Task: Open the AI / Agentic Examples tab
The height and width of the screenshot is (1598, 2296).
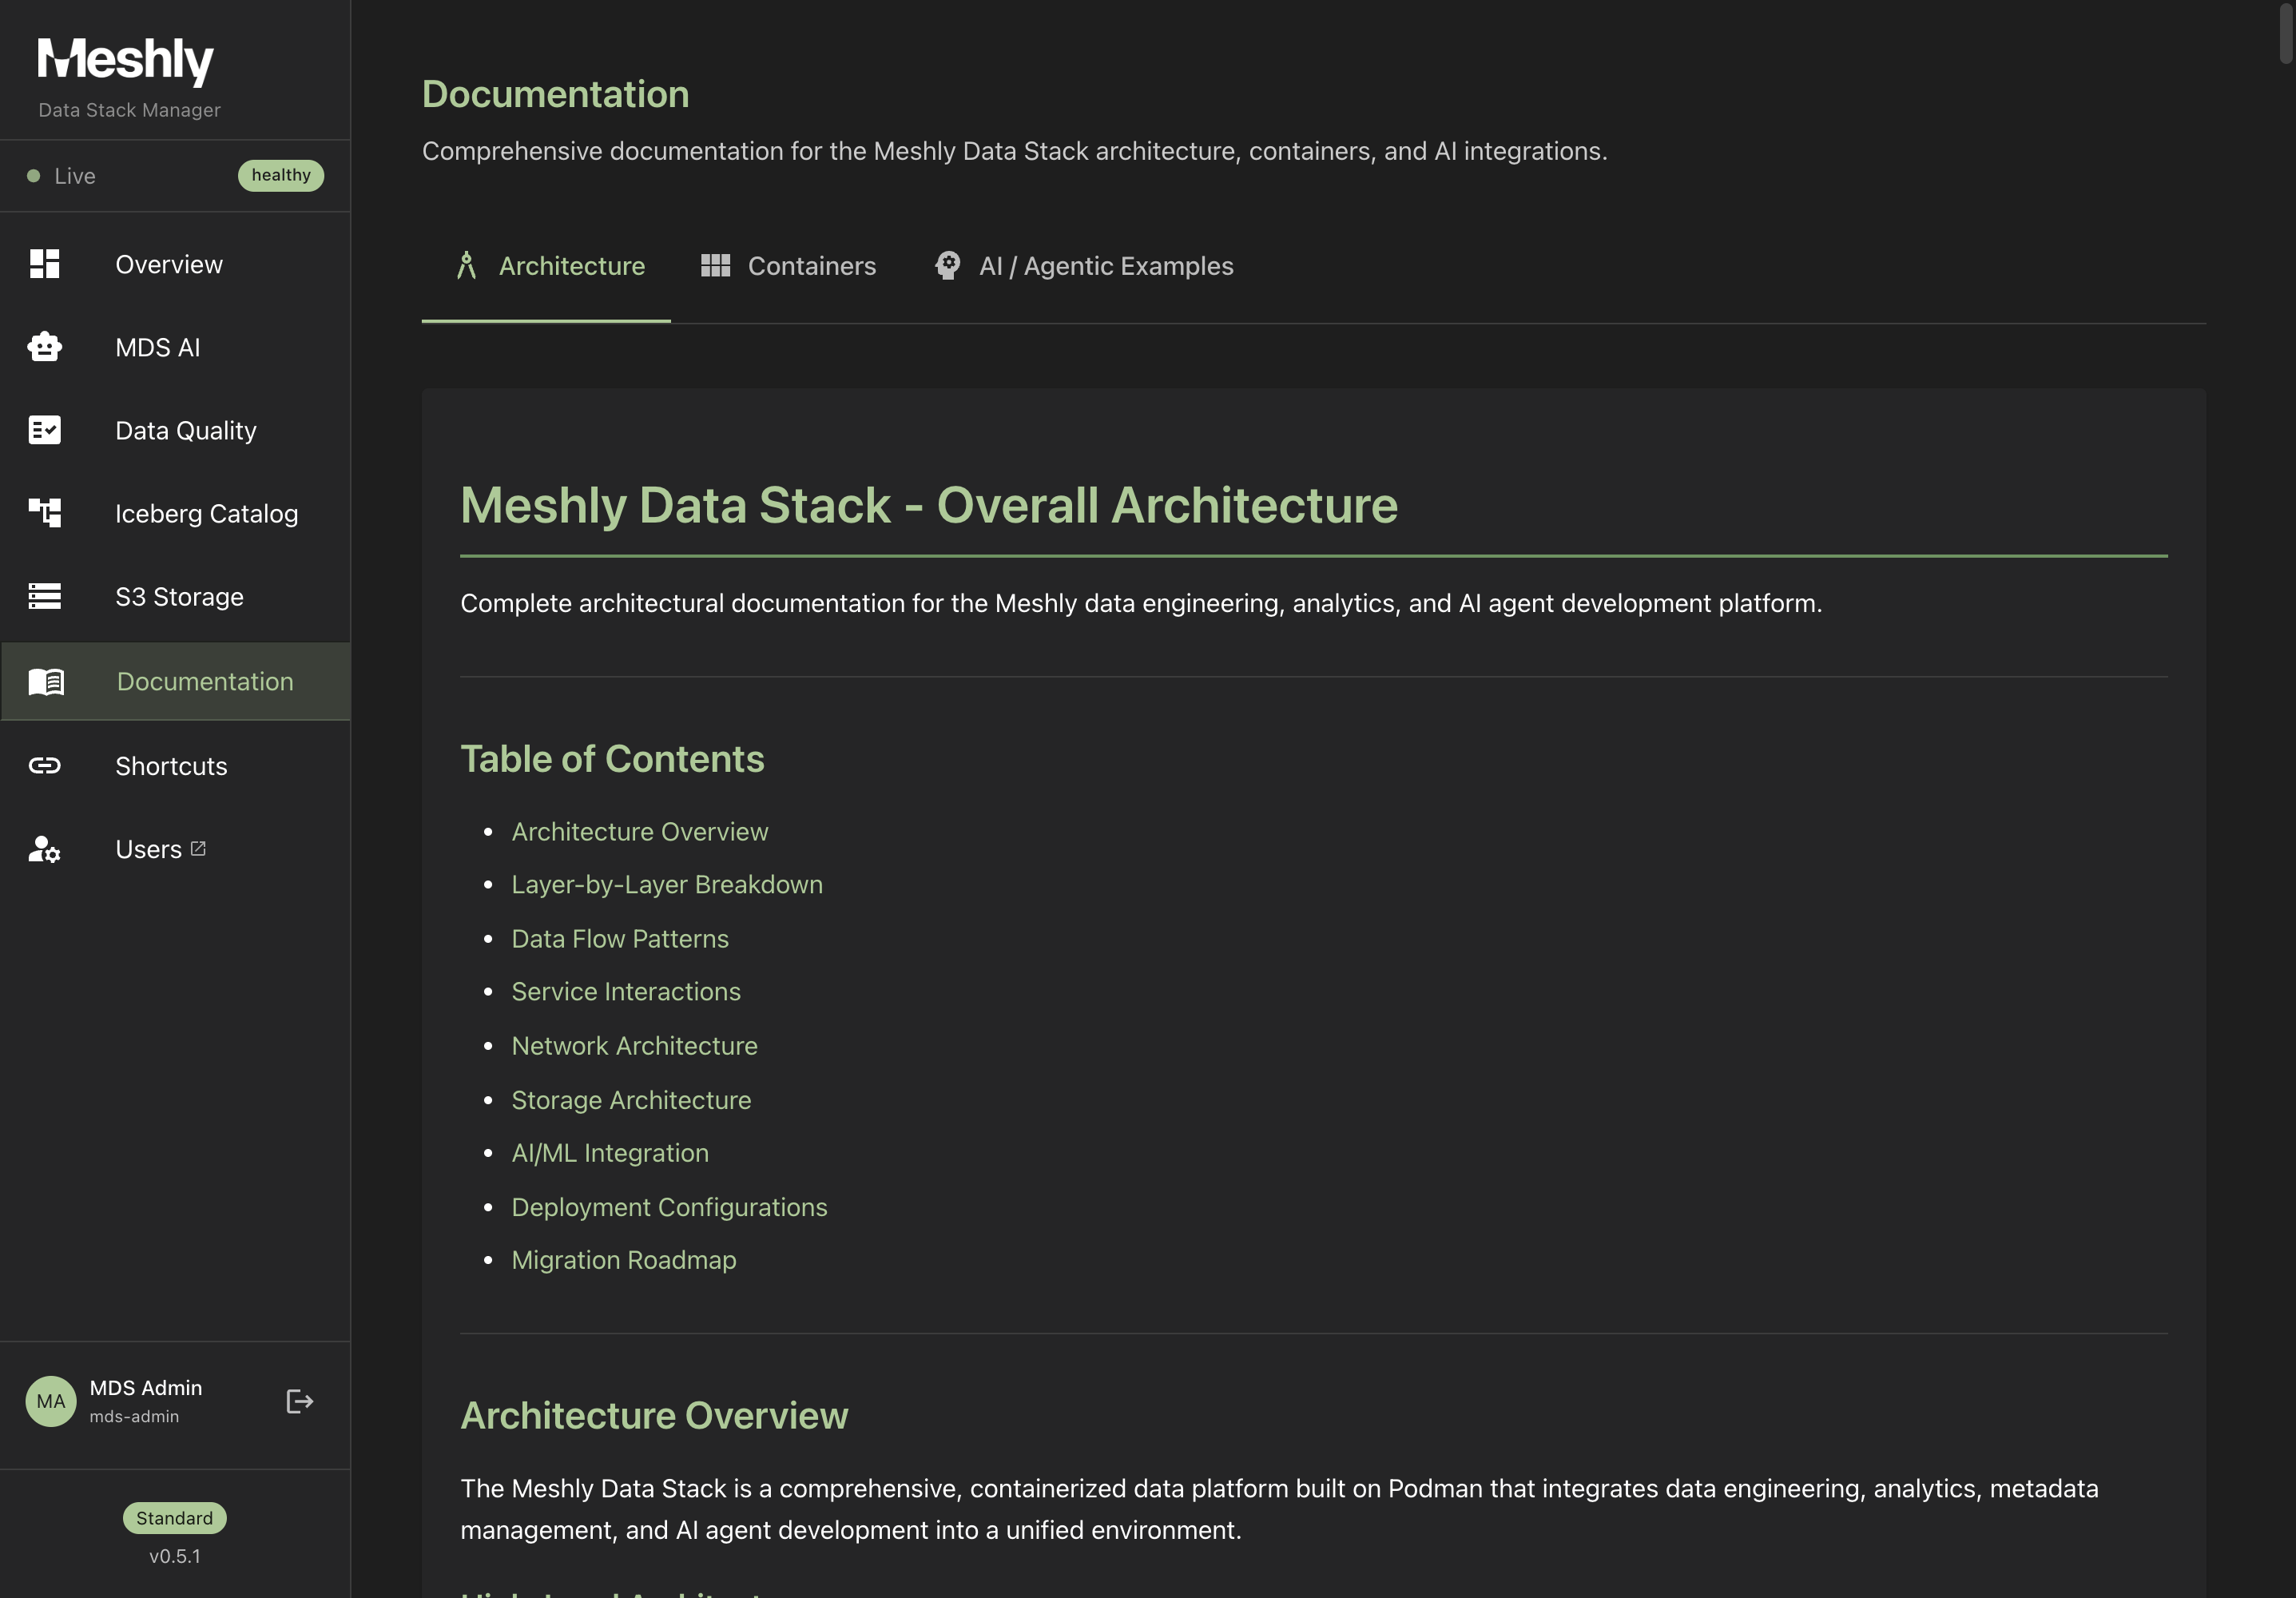Action: [x=1085, y=266]
